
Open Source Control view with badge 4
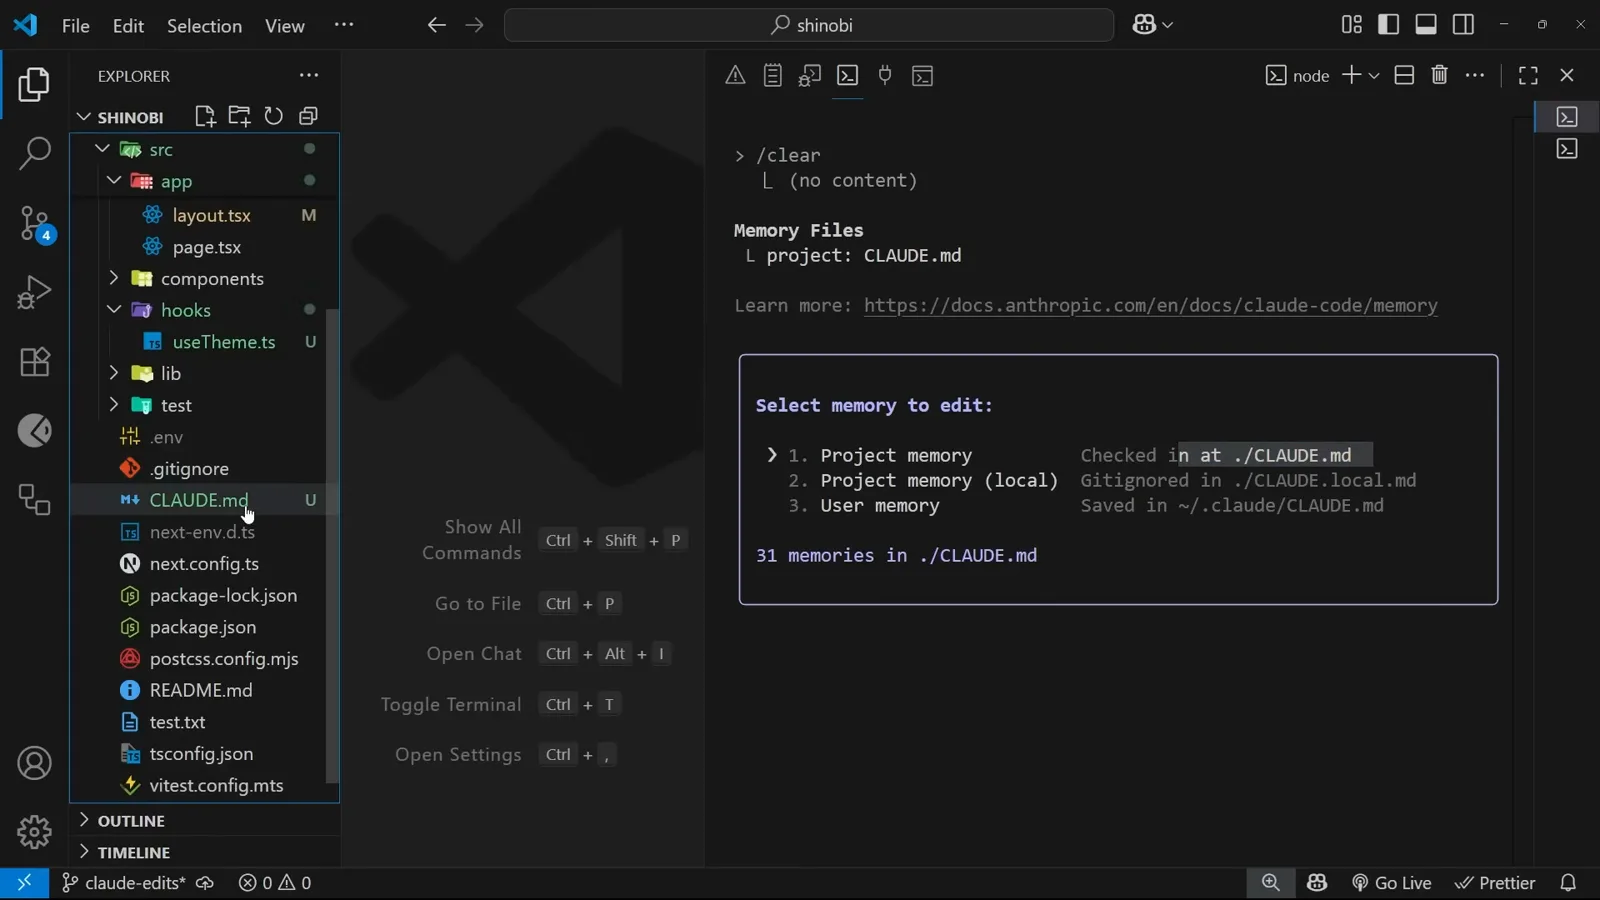tap(34, 224)
